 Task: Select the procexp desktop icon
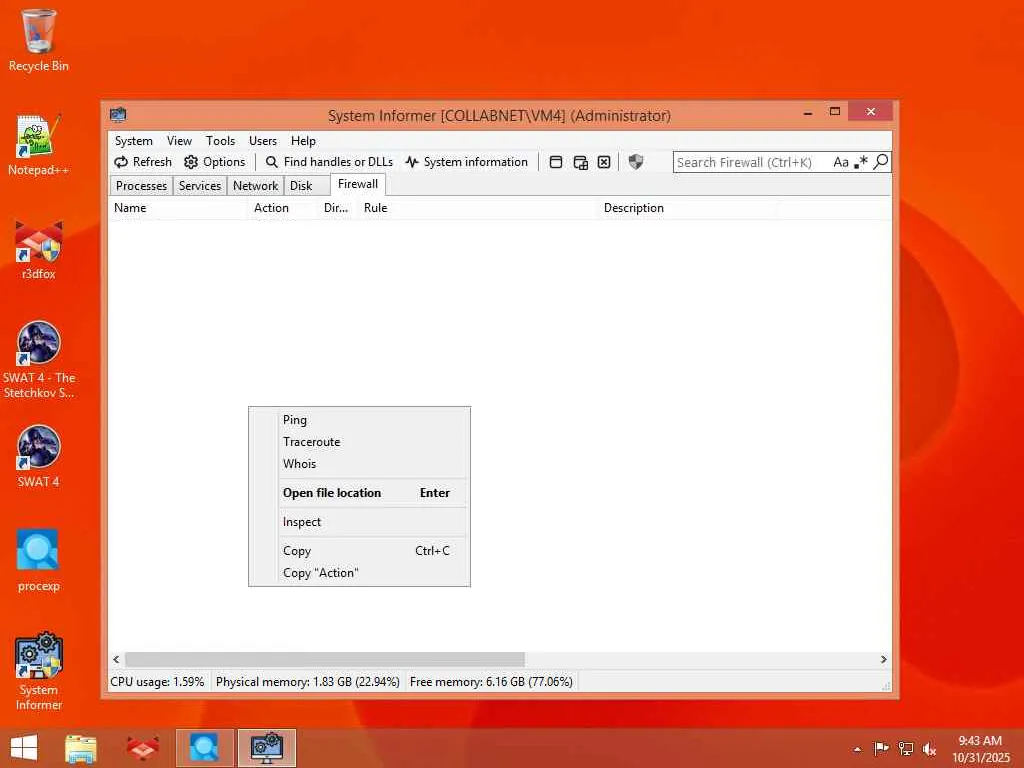[39, 560]
